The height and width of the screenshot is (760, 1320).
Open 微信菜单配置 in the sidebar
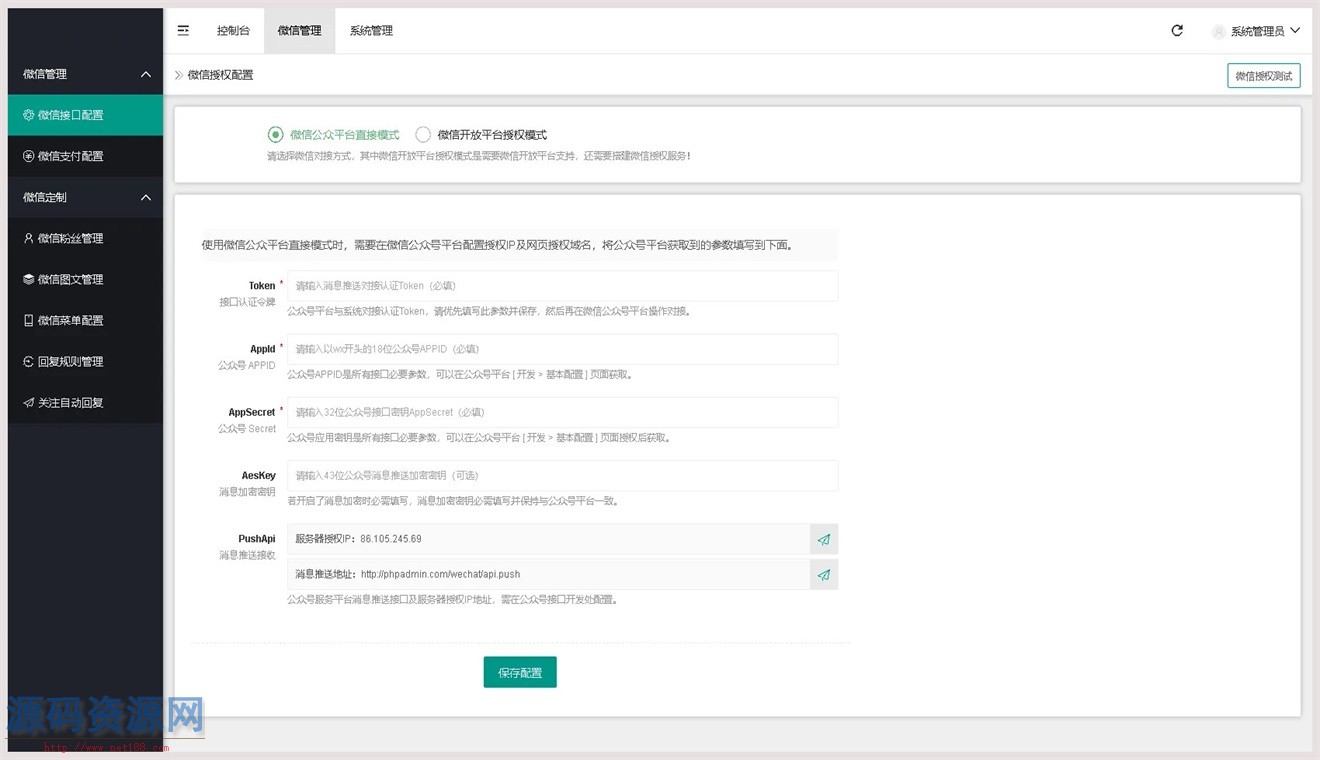[85, 320]
